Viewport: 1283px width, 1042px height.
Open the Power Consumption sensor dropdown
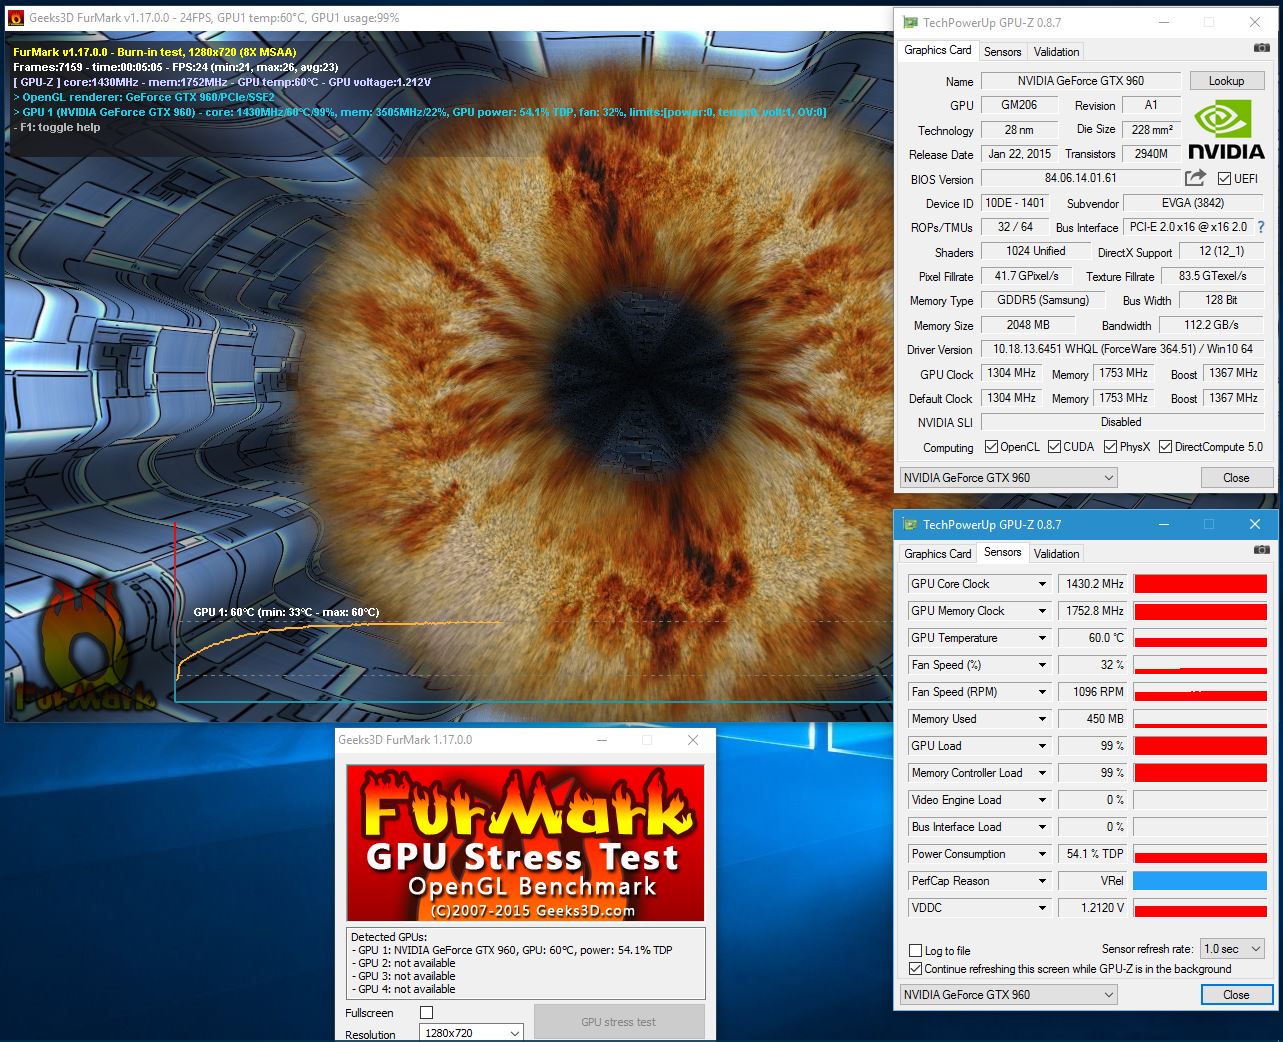coord(1041,854)
